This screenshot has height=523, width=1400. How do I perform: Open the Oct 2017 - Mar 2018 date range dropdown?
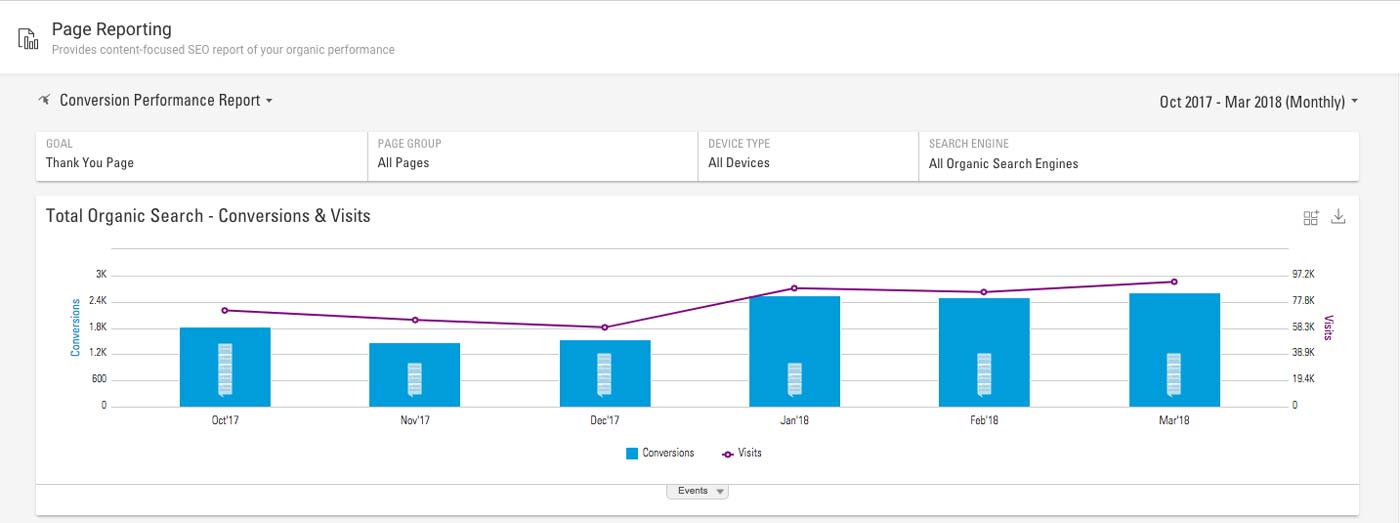tap(1258, 102)
